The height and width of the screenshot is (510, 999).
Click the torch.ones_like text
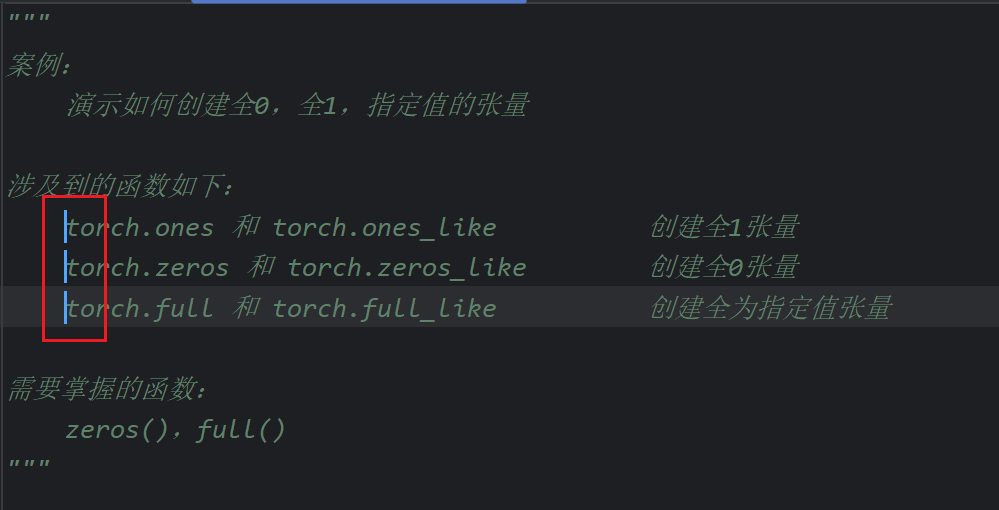pos(384,228)
